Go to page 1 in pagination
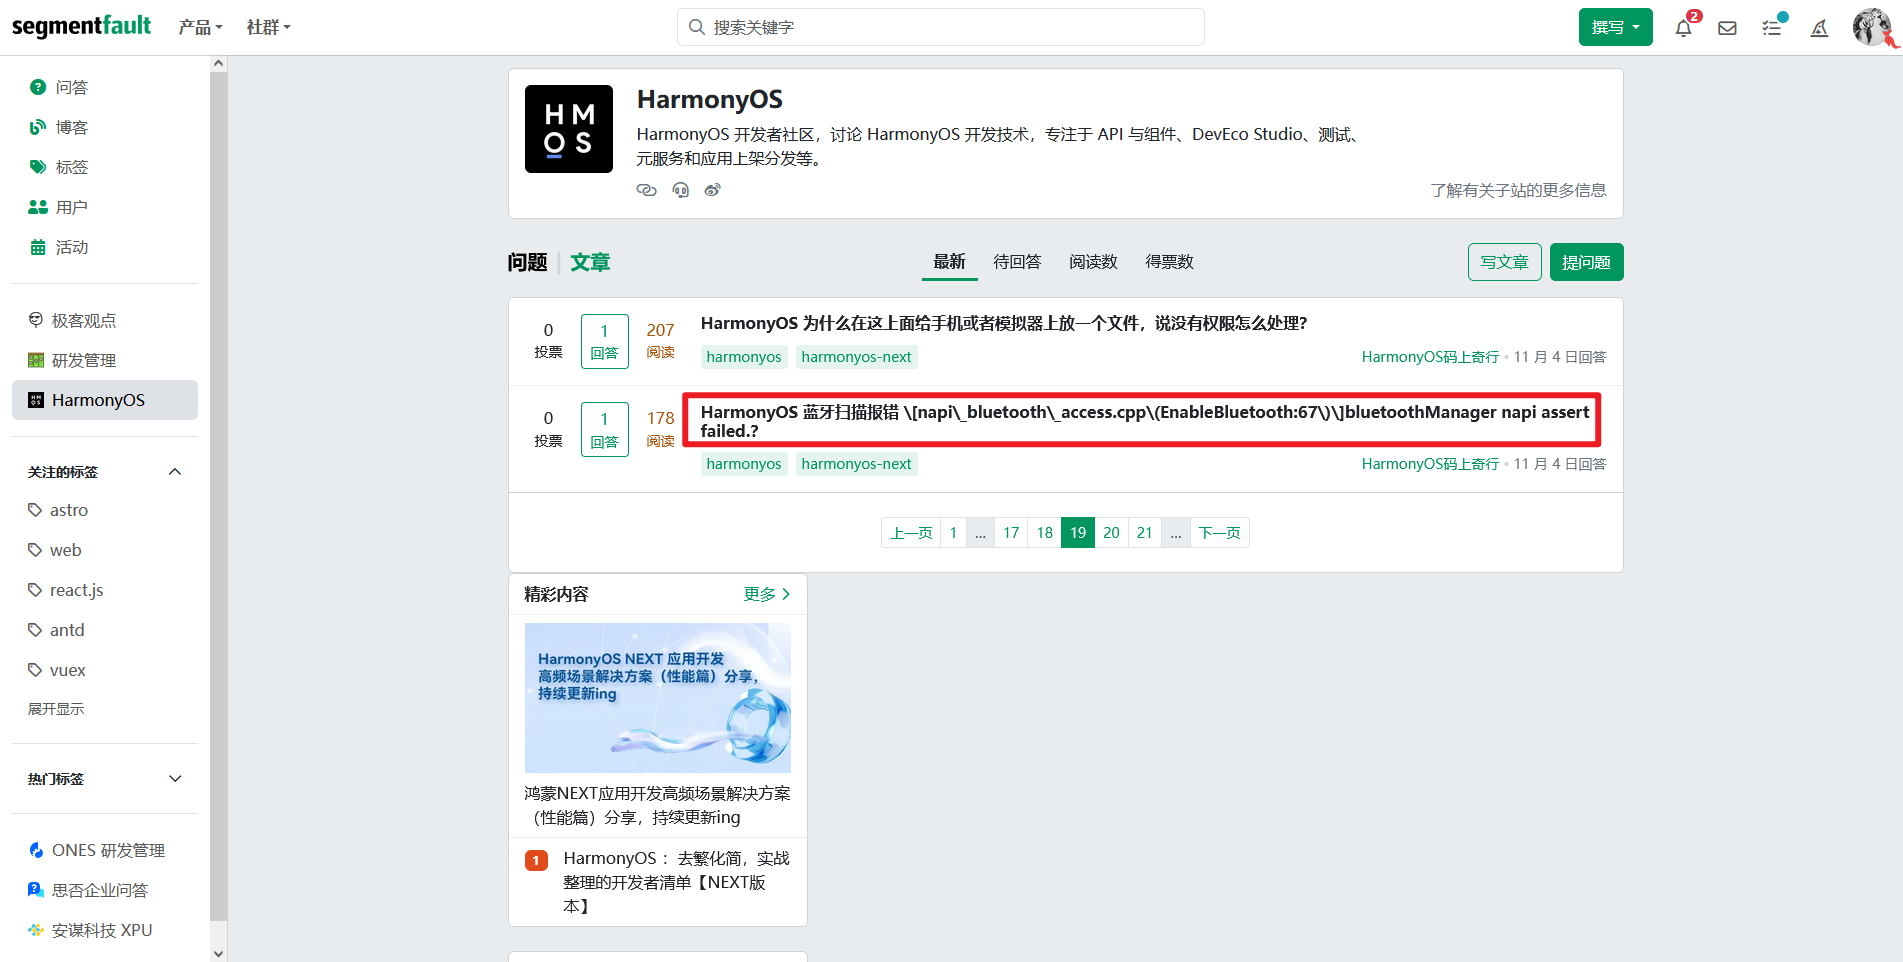The width and height of the screenshot is (1903, 962). (953, 533)
